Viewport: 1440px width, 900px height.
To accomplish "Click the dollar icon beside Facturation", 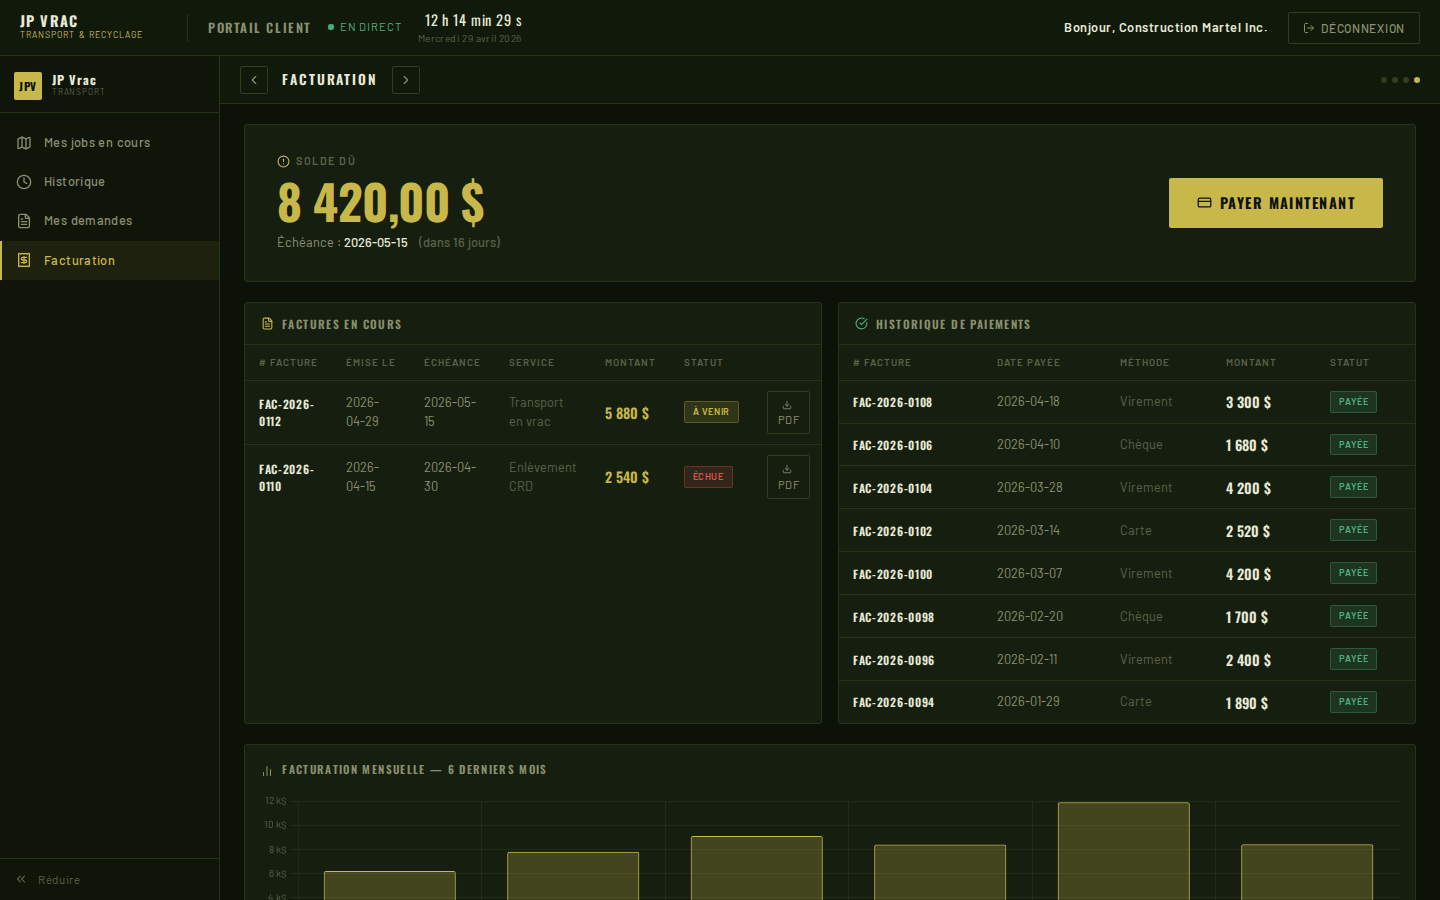I will 24,261.
